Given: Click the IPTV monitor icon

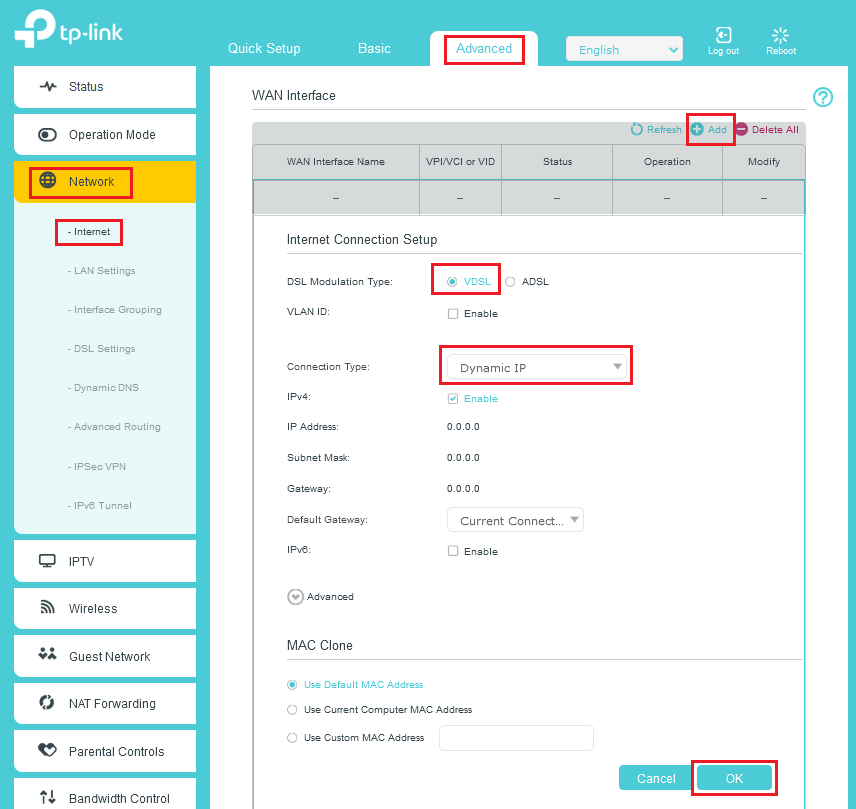Looking at the screenshot, I should [x=47, y=561].
